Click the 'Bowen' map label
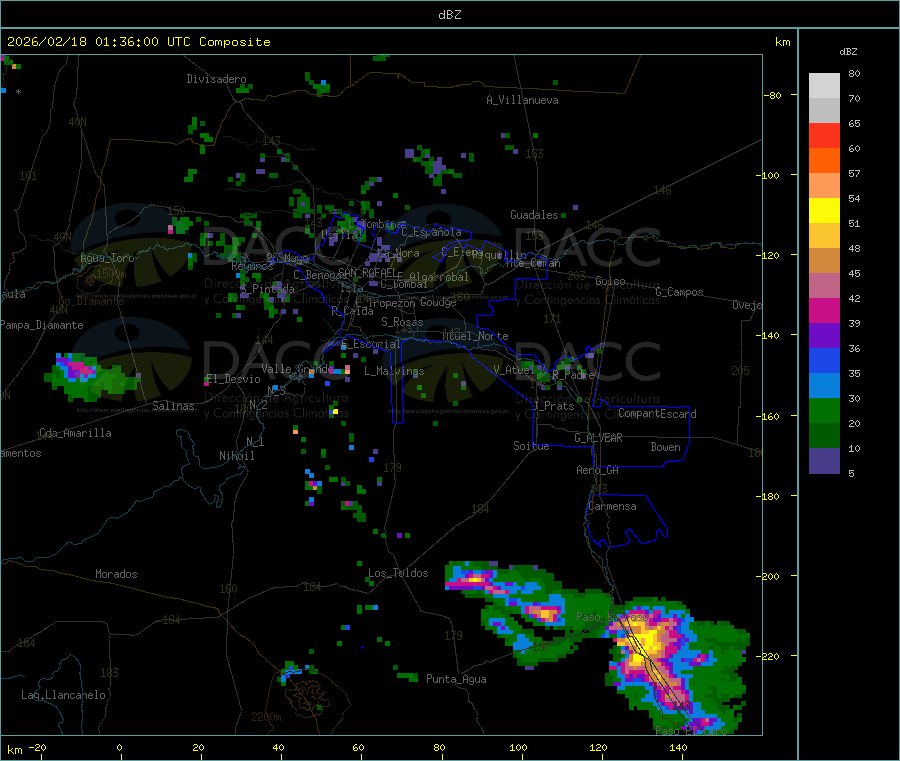Image resolution: width=900 pixels, height=761 pixels. 665,447
